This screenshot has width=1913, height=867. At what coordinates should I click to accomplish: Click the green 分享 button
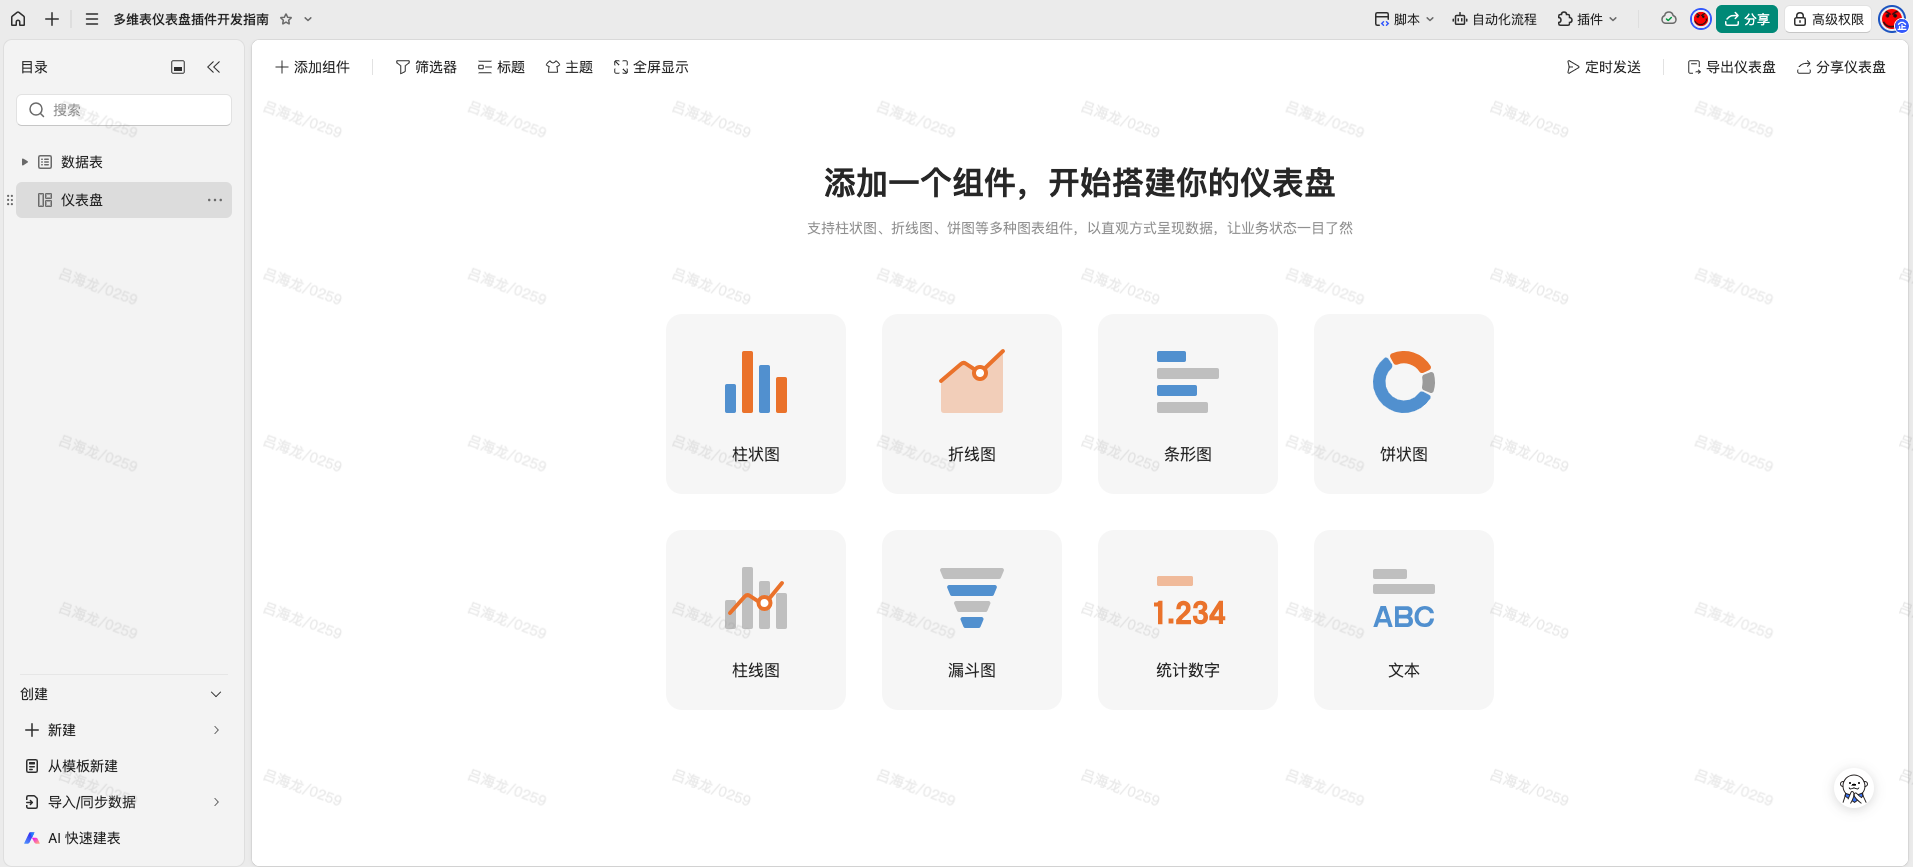(1746, 19)
